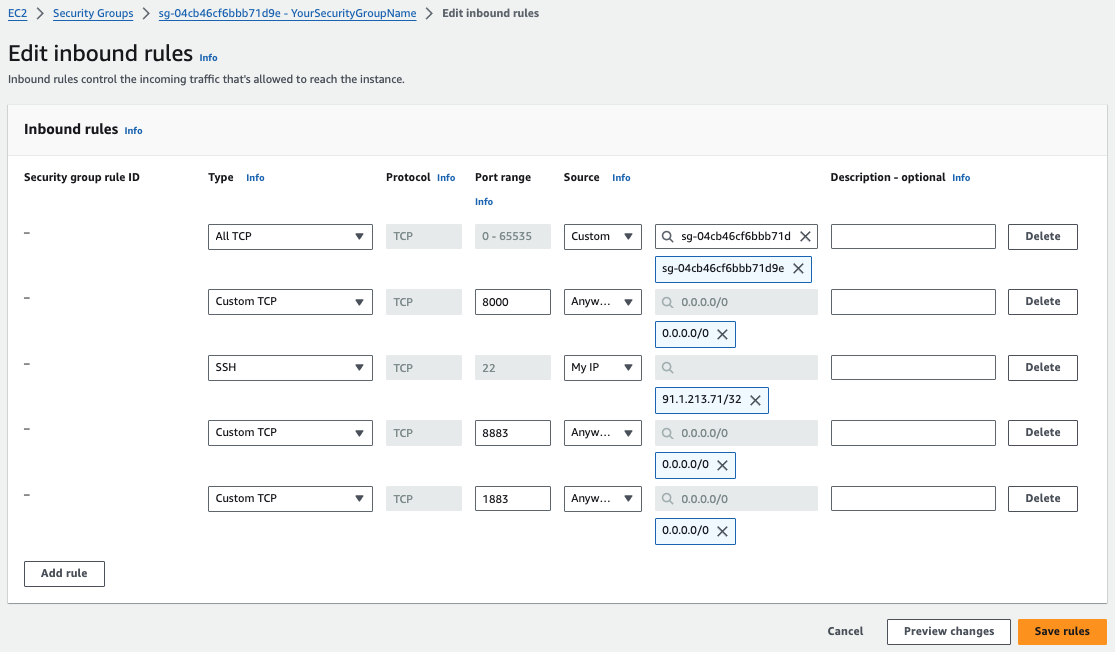Remove 0.0.0.0/0 tag on port 8000 rule
The image size is (1115, 652).
(x=722, y=334)
